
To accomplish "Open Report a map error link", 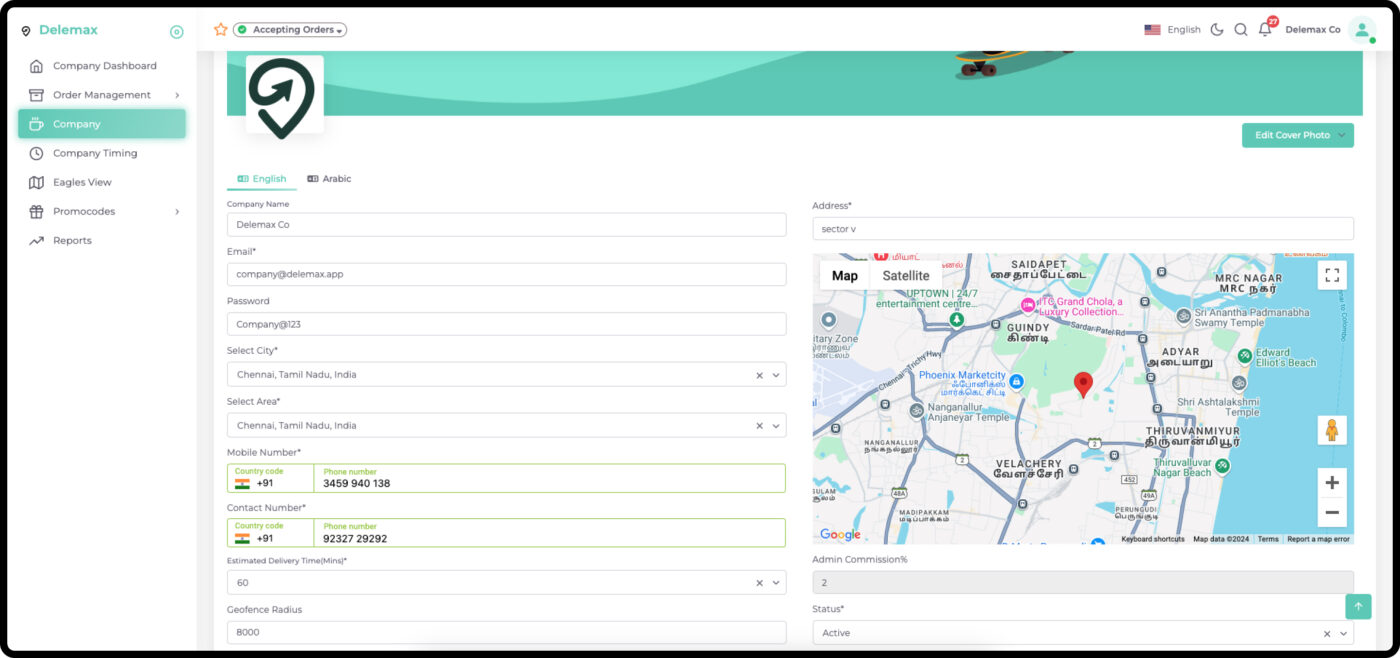I will pyautogui.click(x=1318, y=539).
